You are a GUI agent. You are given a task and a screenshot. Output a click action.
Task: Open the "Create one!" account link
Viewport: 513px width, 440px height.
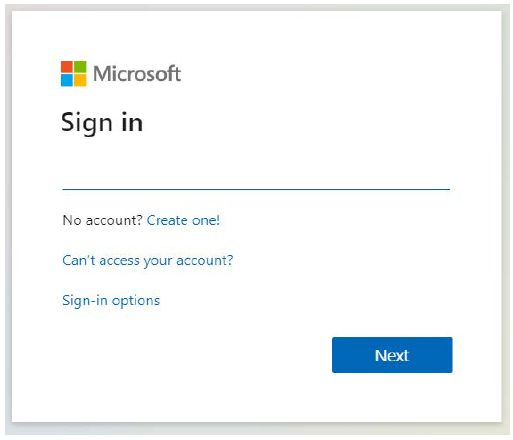(x=183, y=220)
